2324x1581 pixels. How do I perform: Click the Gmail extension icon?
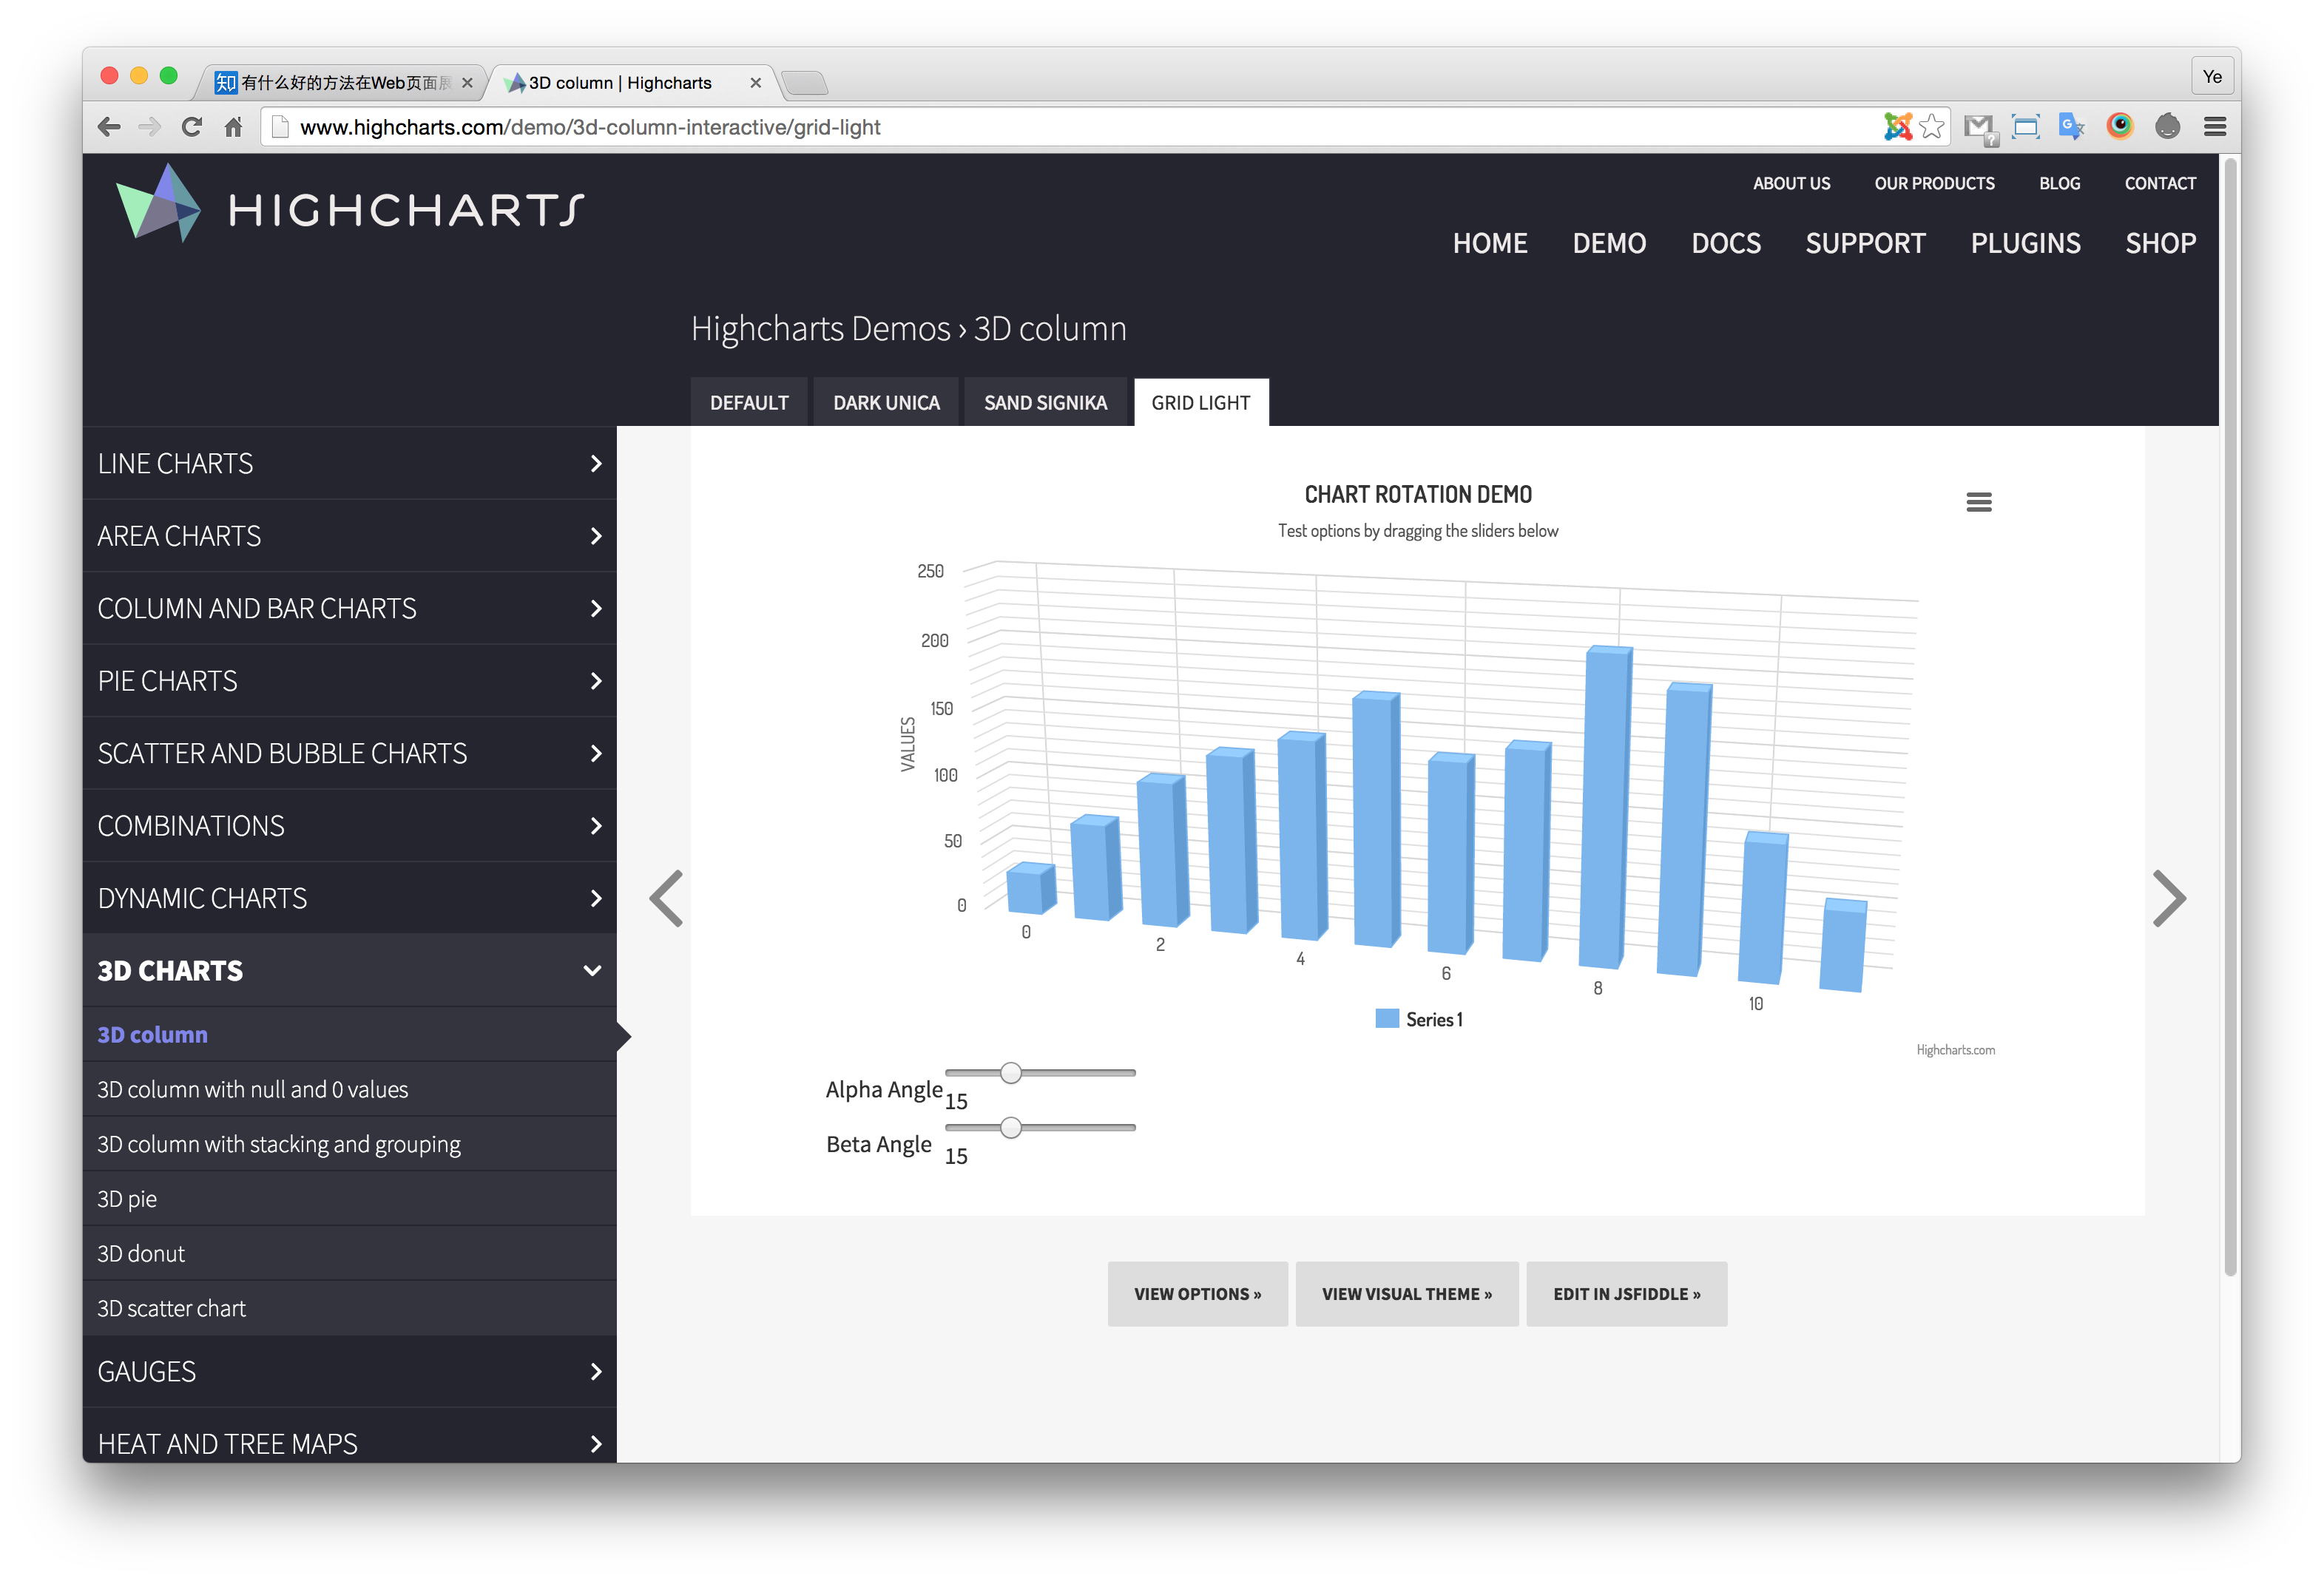(1979, 127)
